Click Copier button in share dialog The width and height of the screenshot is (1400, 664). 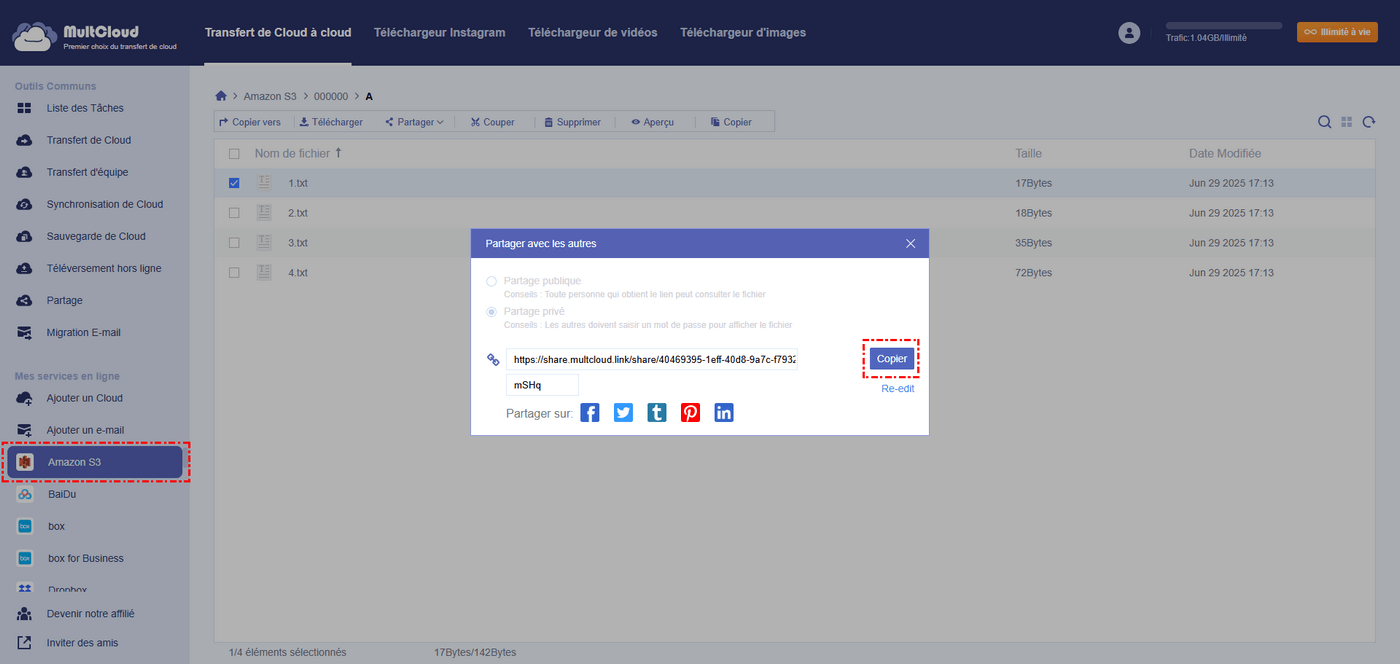892,359
